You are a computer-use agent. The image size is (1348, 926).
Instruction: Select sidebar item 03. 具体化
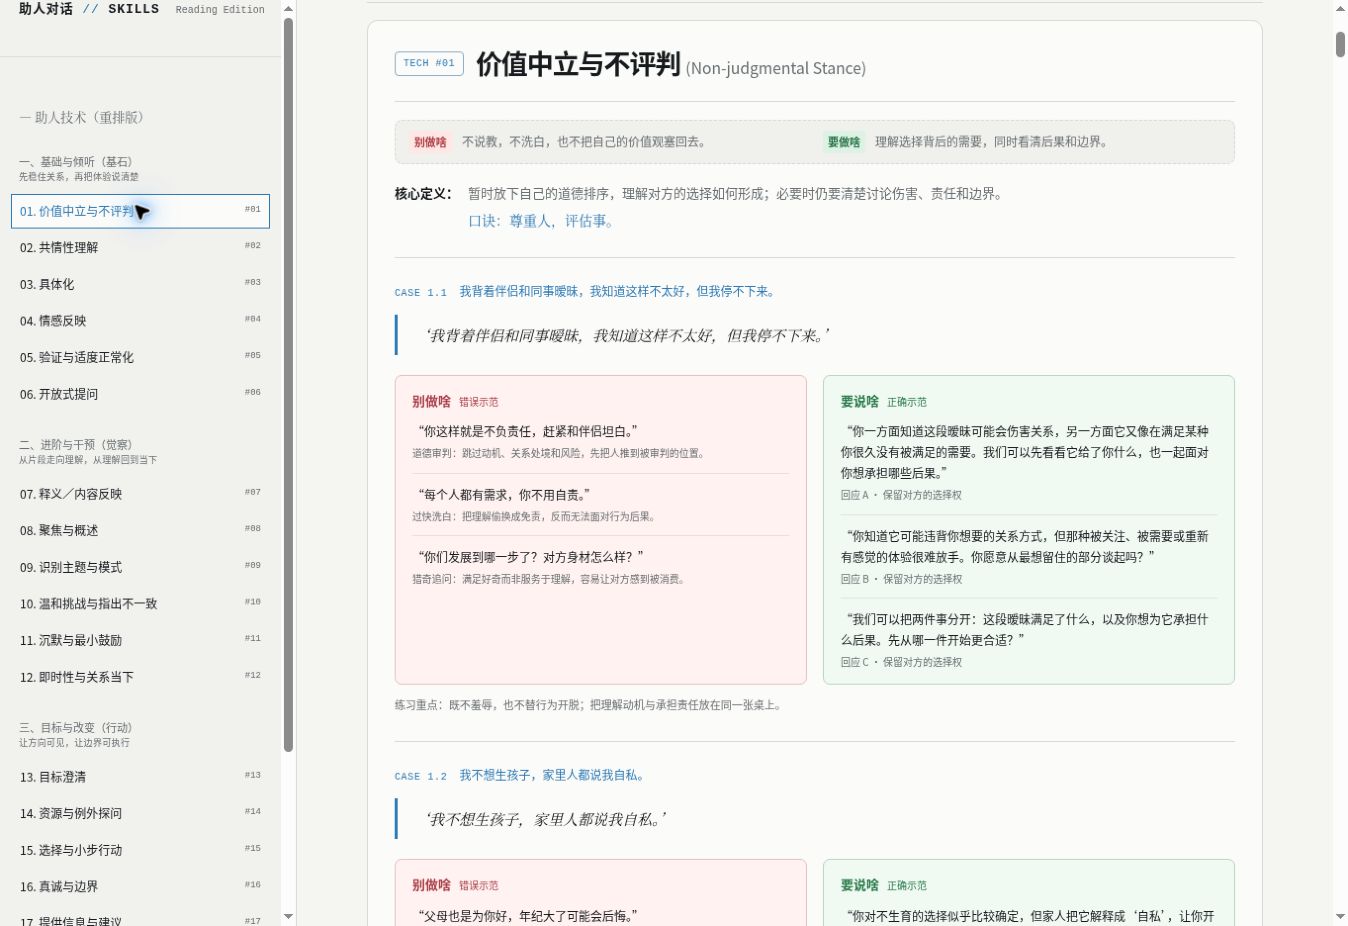click(x=140, y=284)
